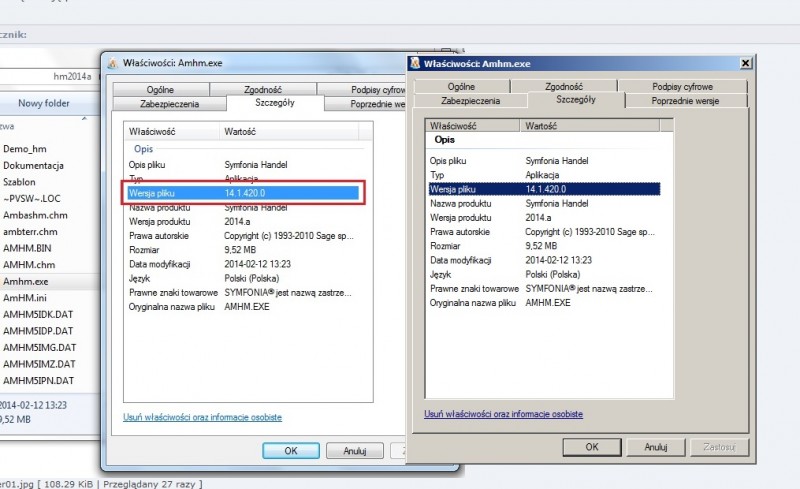Select Data modyfikacji row in left dialog
This screenshot has height=489, width=800.
point(242,264)
